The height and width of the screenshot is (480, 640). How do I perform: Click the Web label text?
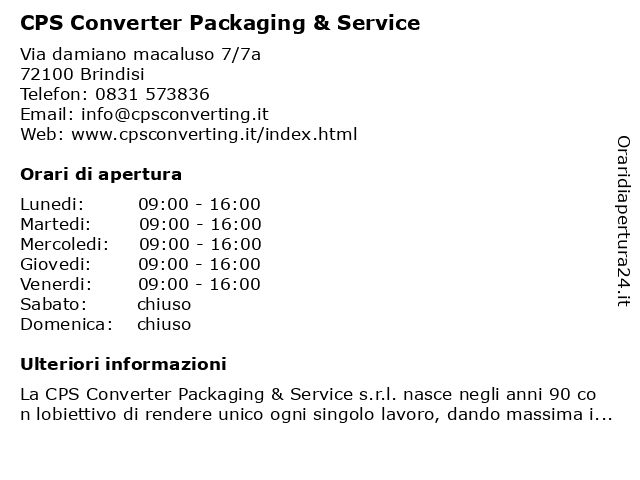[42, 134]
